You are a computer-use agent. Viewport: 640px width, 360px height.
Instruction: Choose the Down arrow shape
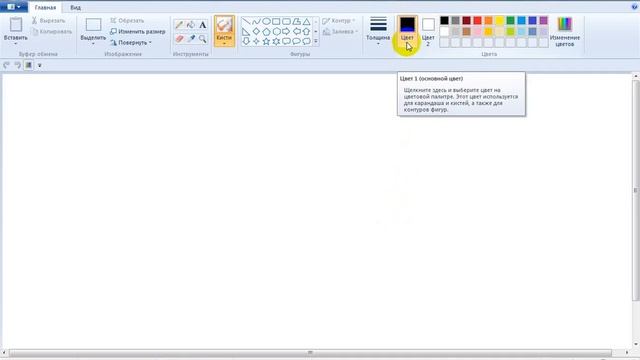pyautogui.click(x=246, y=41)
